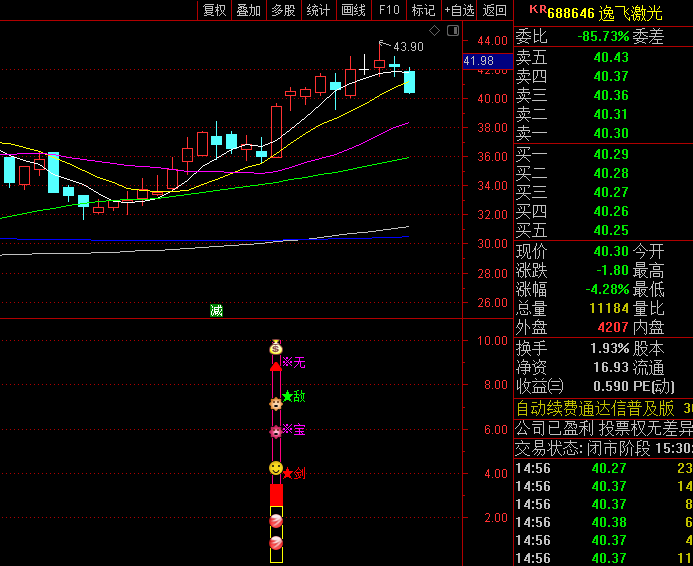This screenshot has width=693, height=566.
Task: Click the yellow smiley face icon
Action: click(x=276, y=468)
